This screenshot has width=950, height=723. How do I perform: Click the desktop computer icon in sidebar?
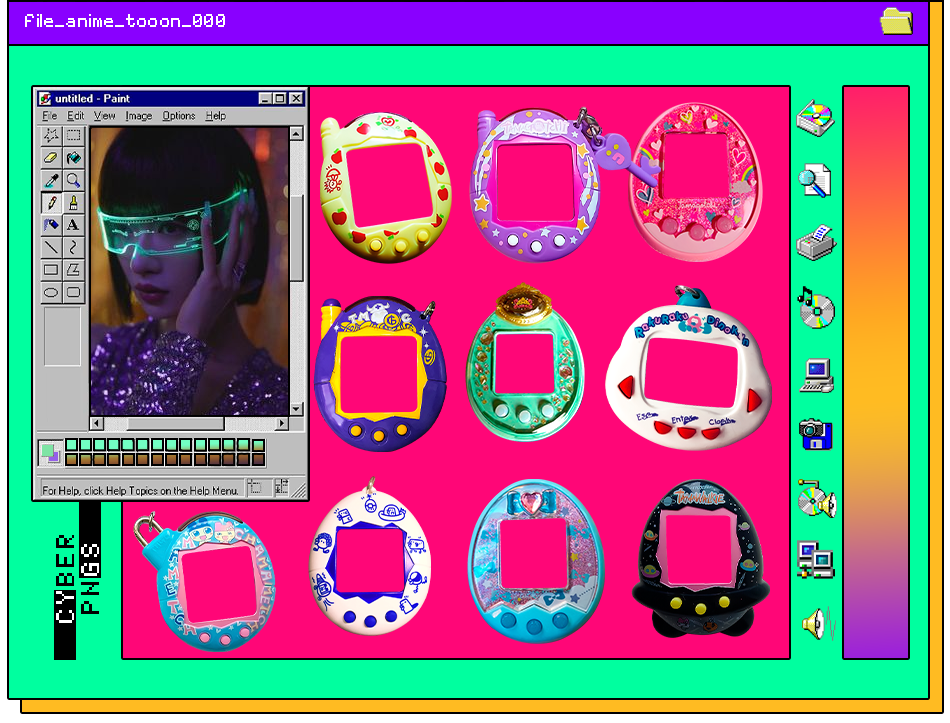[x=817, y=376]
